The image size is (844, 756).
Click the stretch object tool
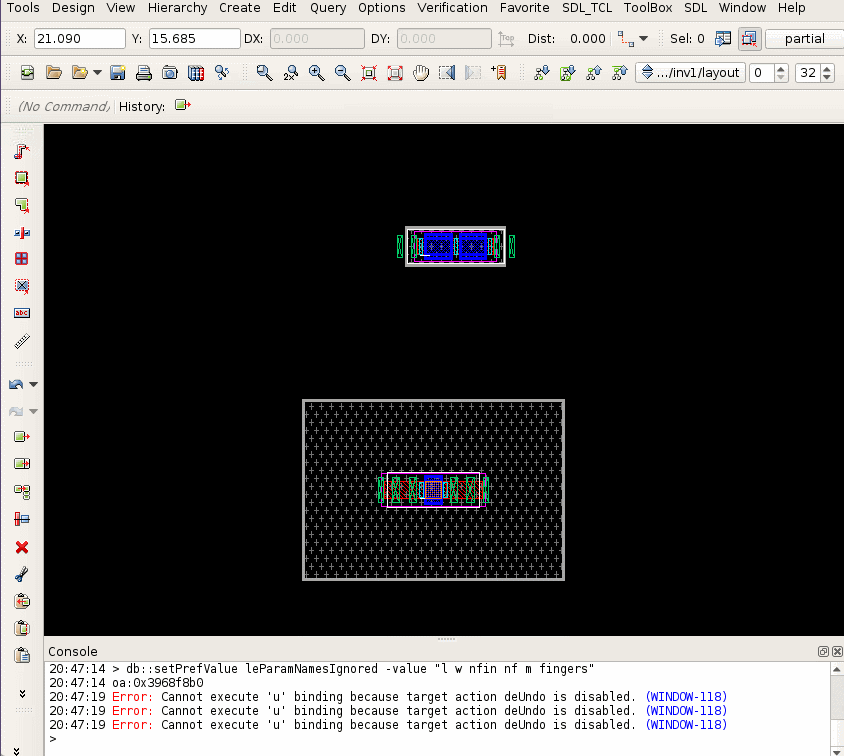click(x=22, y=463)
